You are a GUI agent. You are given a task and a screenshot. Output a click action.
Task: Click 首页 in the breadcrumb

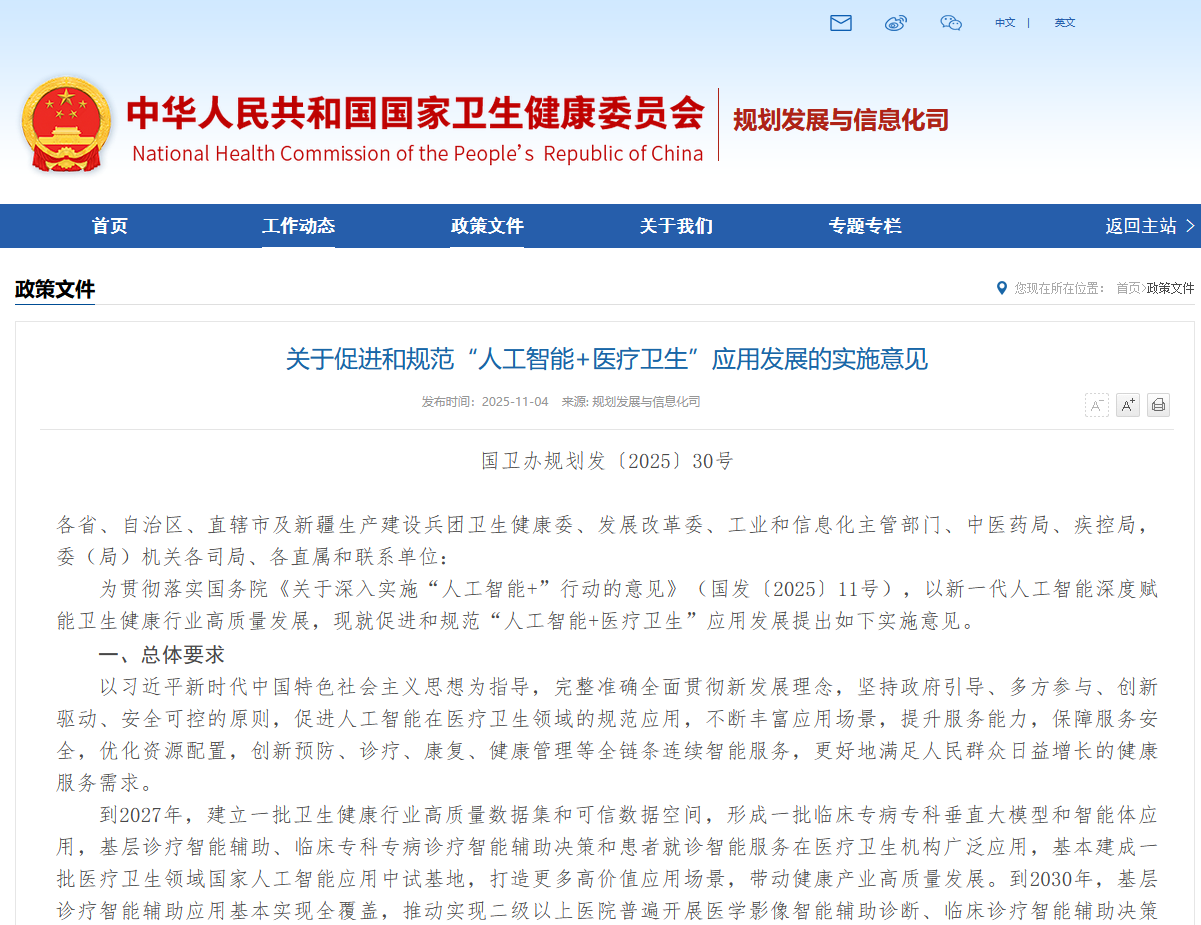pyautogui.click(x=1128, y=288)
